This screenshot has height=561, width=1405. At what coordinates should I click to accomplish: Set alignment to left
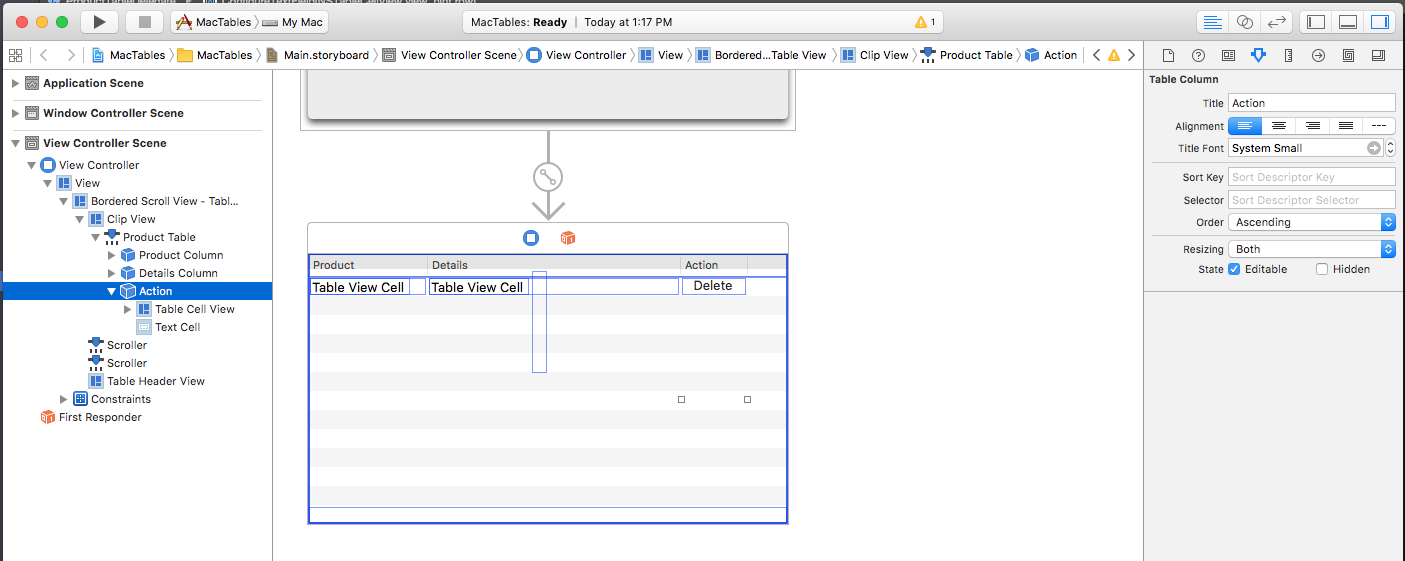[x=1245, y=126]
